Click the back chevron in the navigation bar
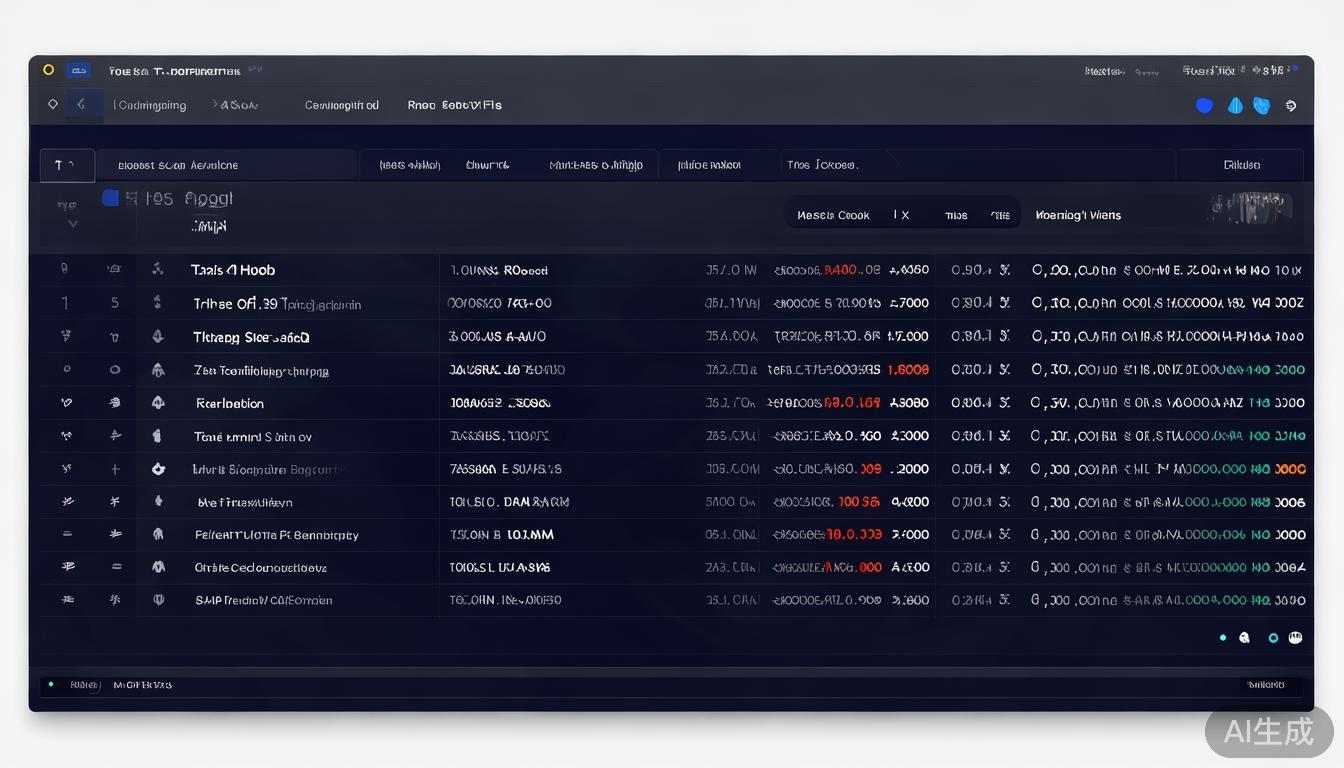 tap(82, 104)
